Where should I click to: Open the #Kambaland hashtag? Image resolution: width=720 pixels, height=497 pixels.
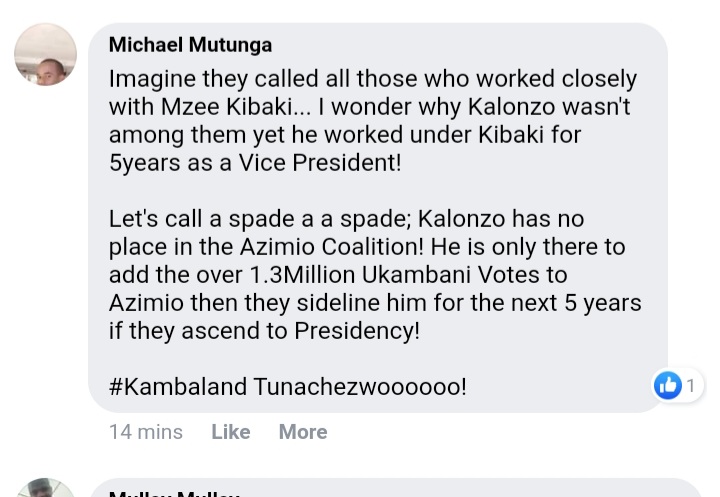(x=178, y=386)
